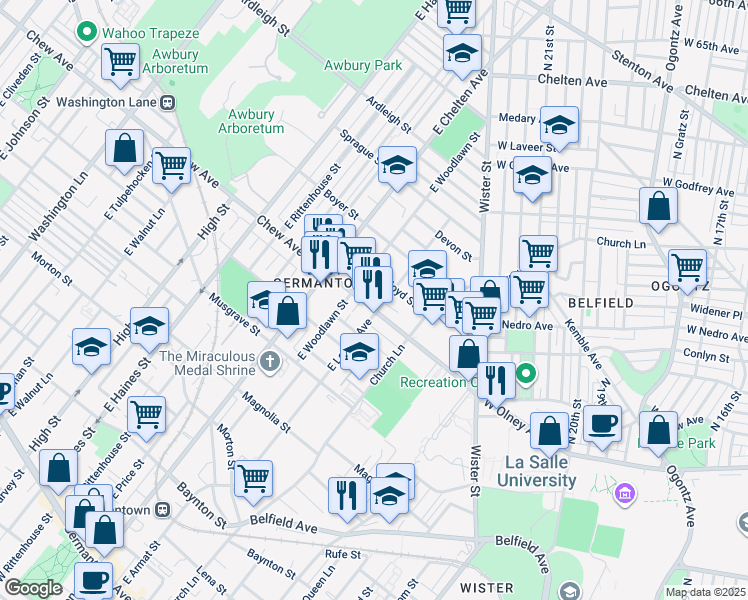Open the La Salle University museum icon
The image size is (748, 600).
[x=625, y=493]
